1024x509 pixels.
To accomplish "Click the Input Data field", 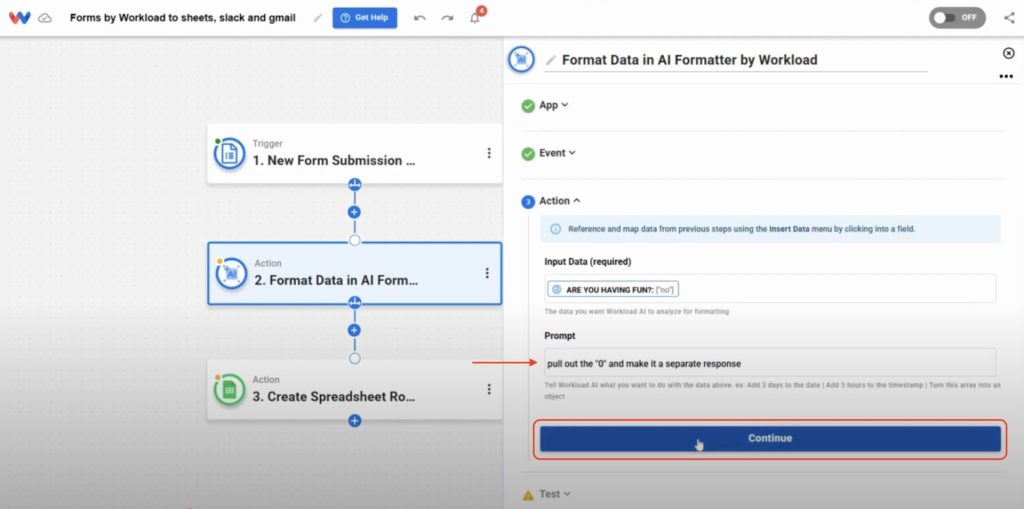I will [771, 289].
